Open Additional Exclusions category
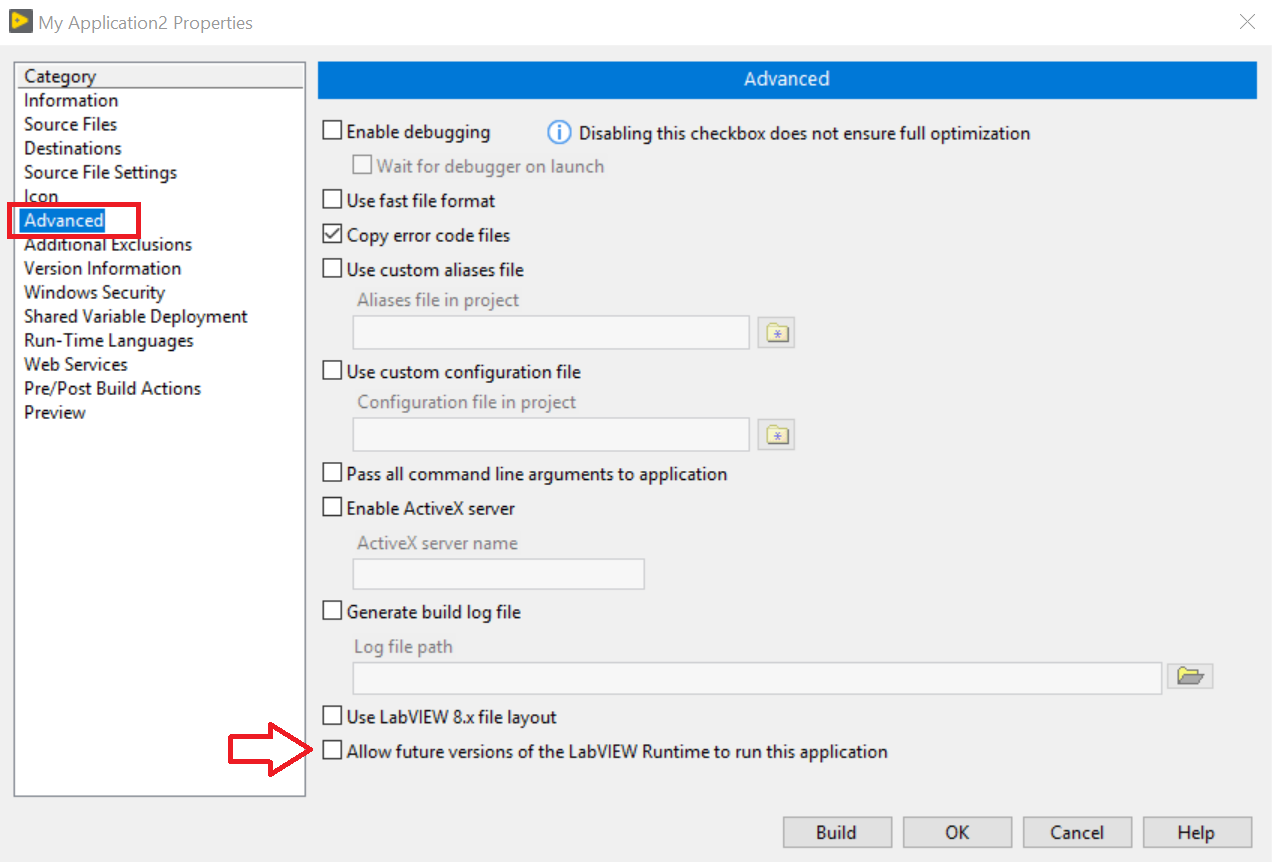 [108, 244]
